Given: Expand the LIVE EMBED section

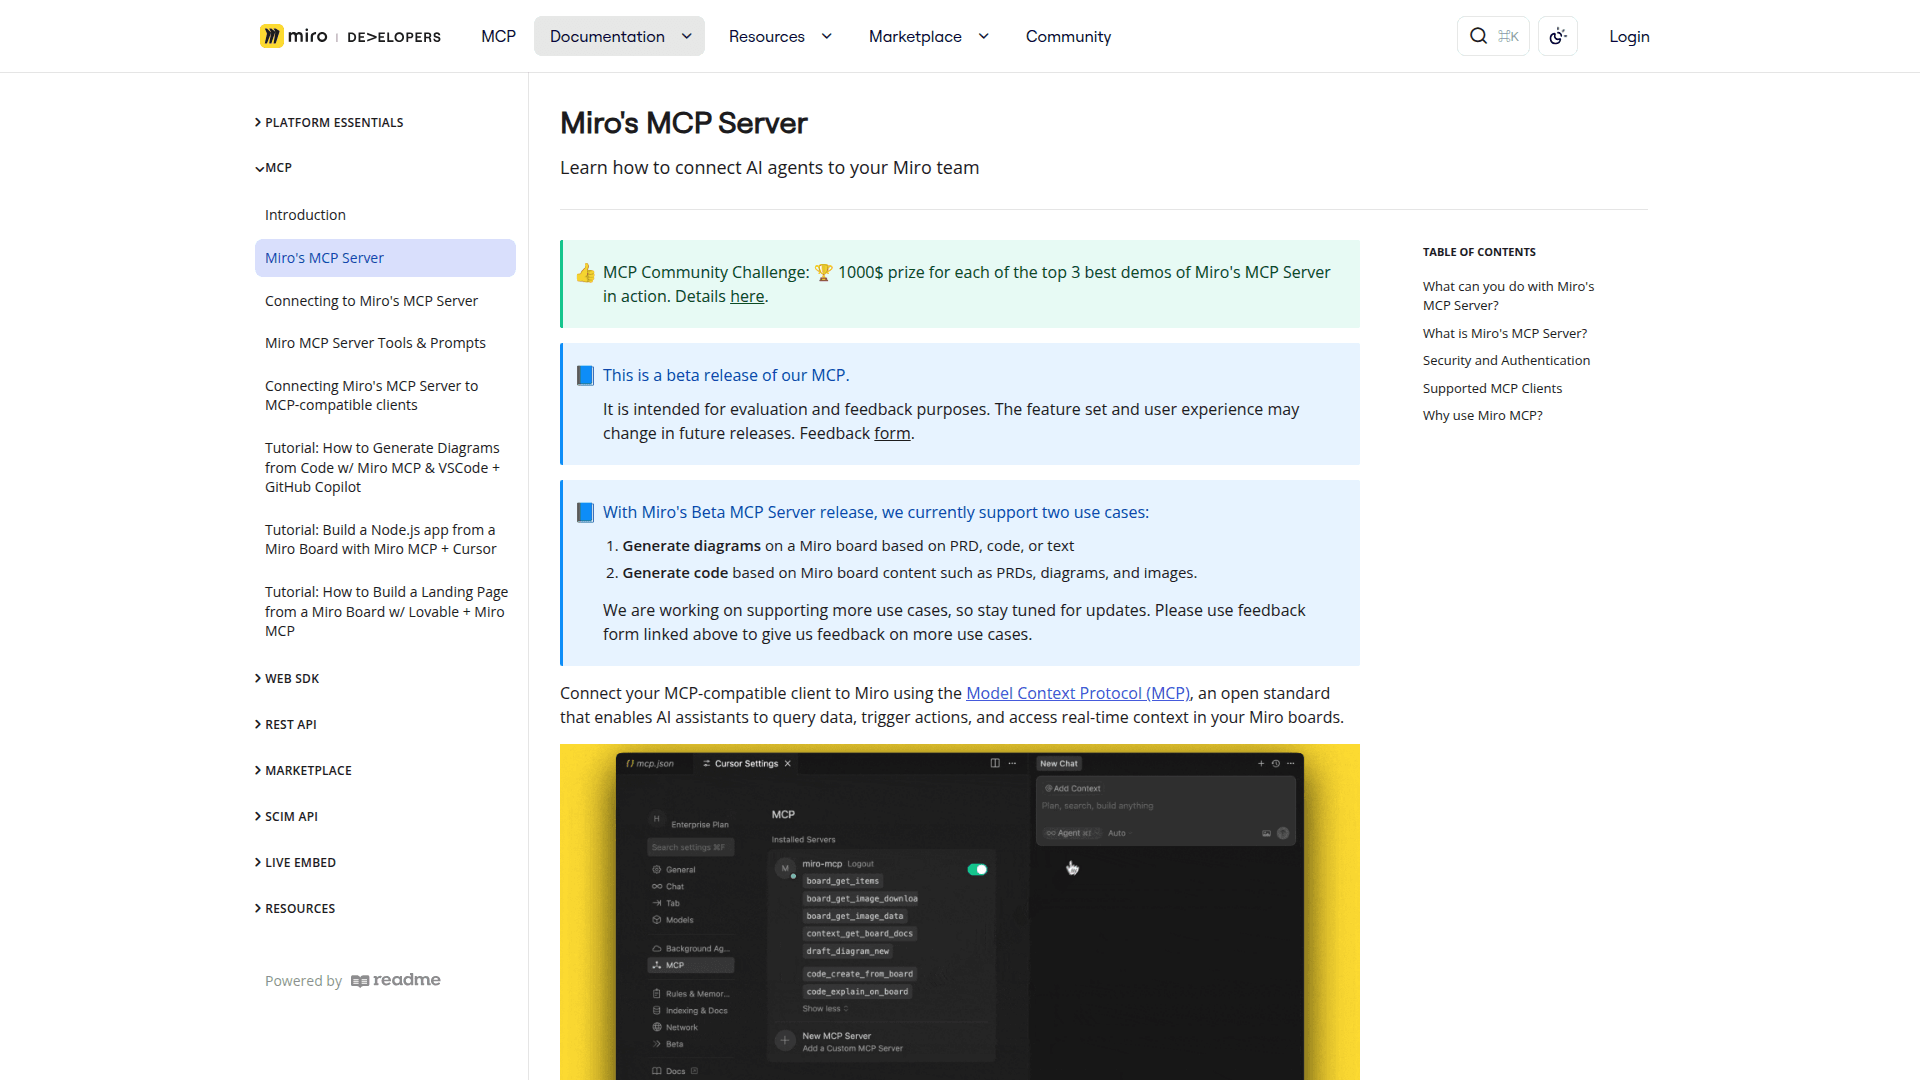Looking at the screenshot, I should [x=300, y=862].
